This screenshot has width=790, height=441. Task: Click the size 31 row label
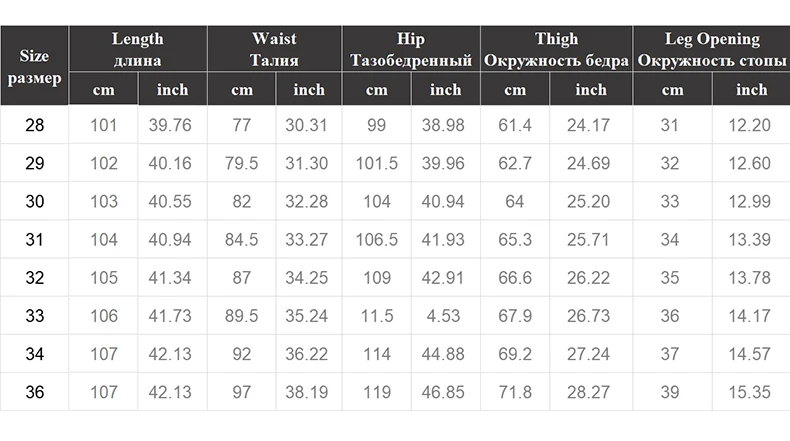click(35, 240)
